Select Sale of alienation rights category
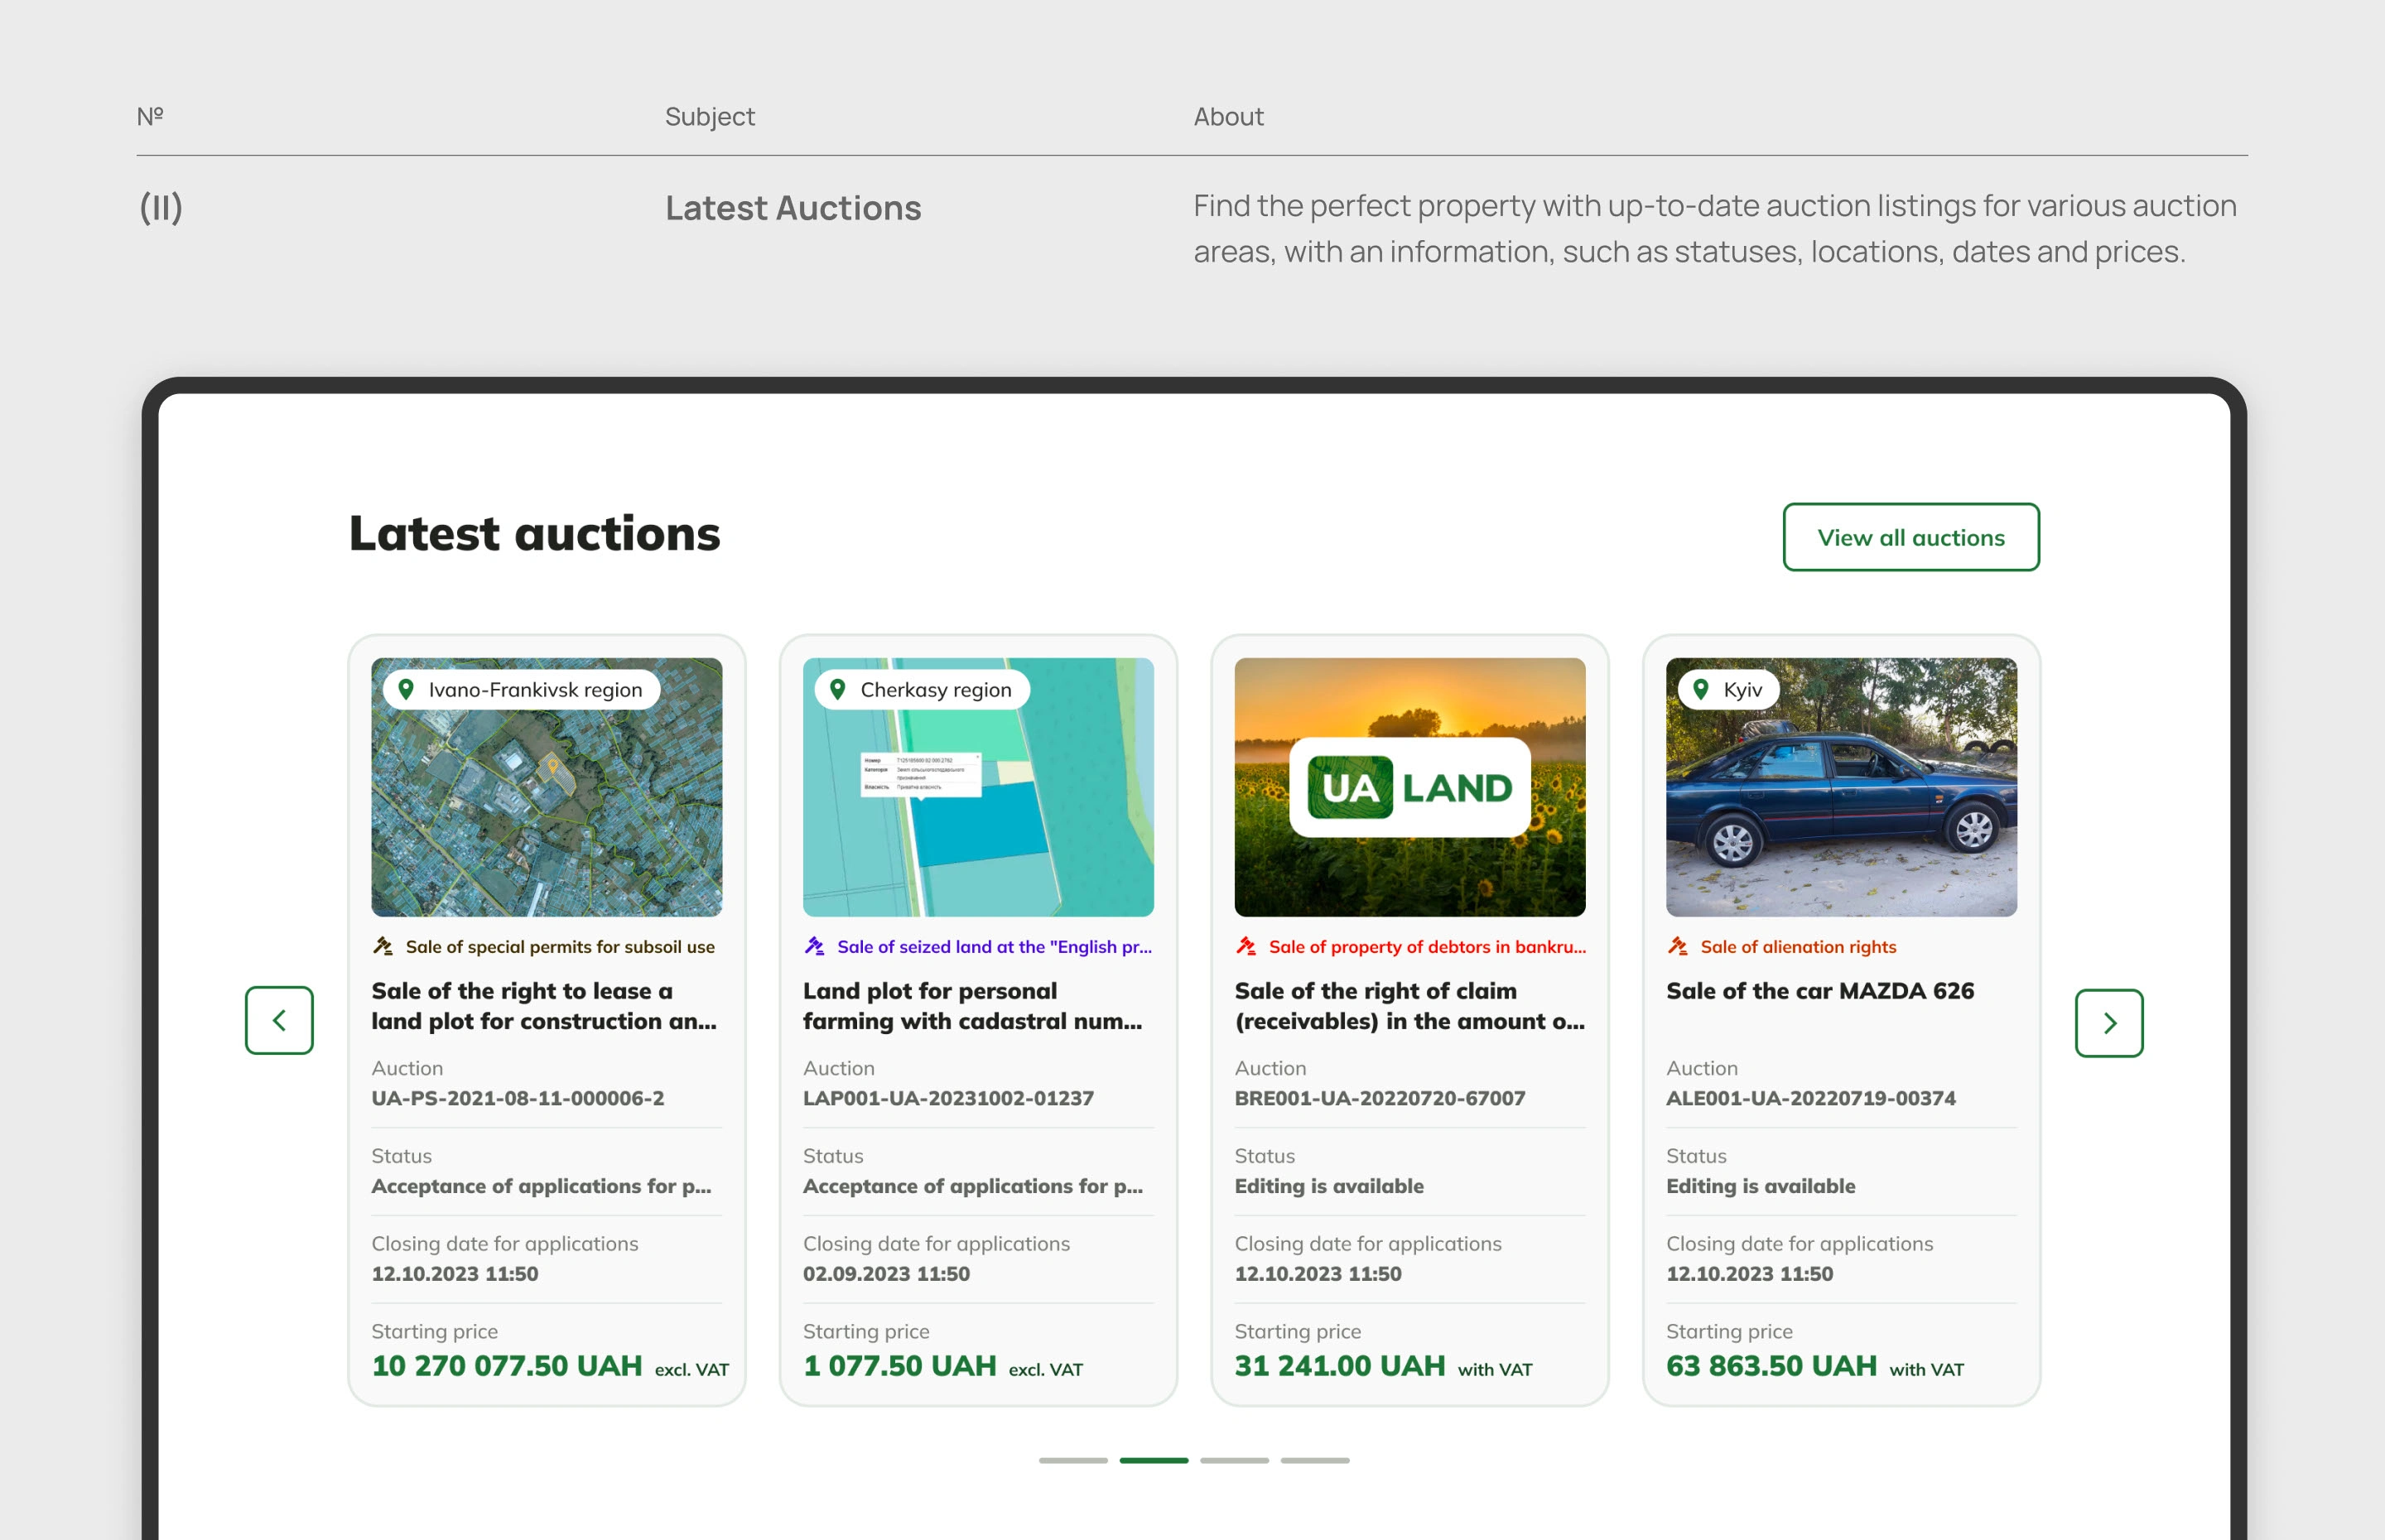The width and height of the screenshot is (2385, 1540). [x=1798, y=947]
